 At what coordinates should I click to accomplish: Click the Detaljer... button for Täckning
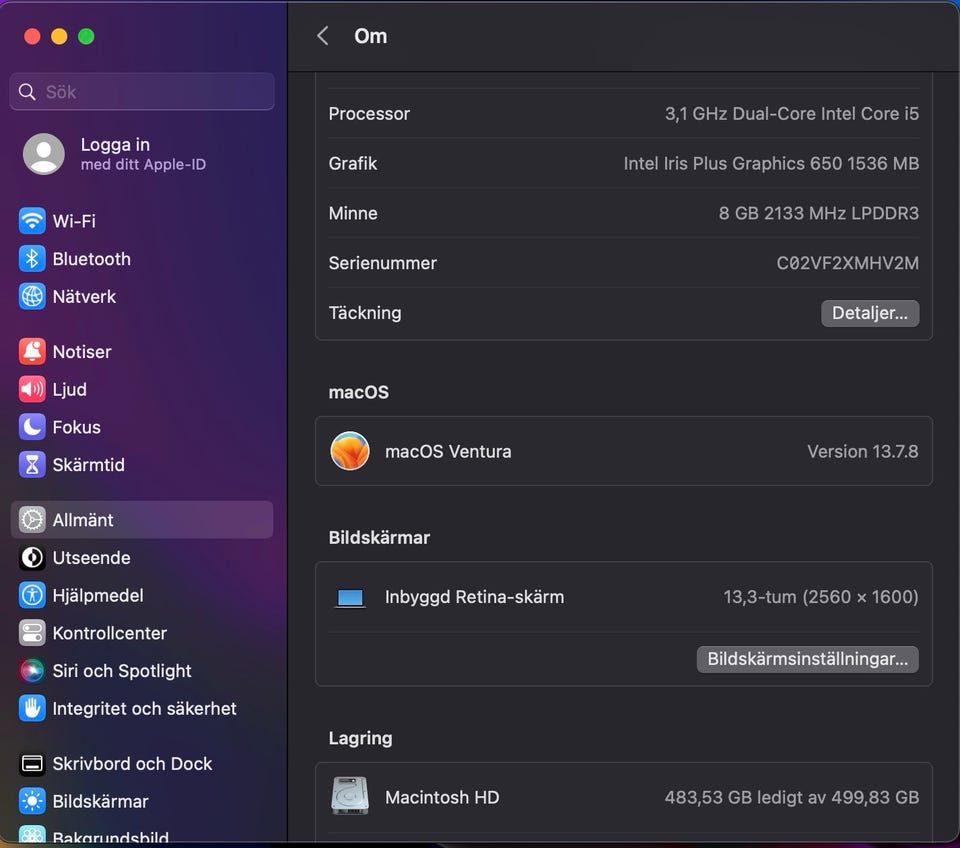869,313
